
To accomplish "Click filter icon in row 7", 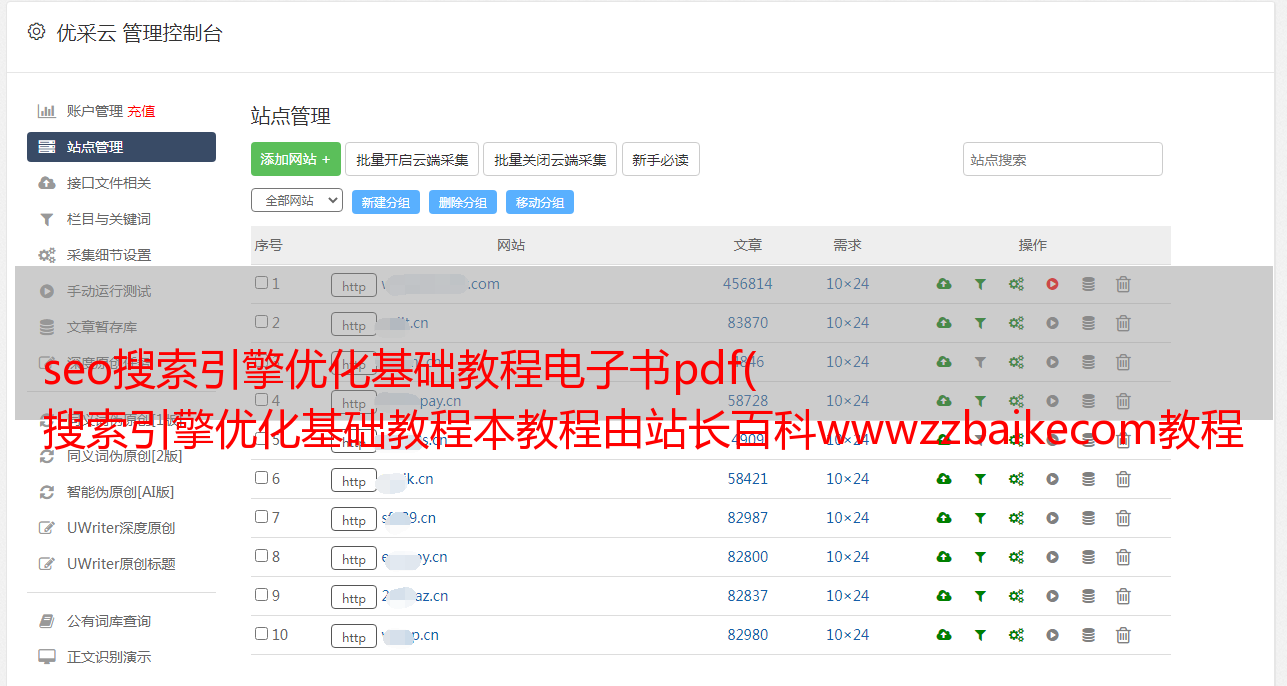I will [x=980, y=518].
